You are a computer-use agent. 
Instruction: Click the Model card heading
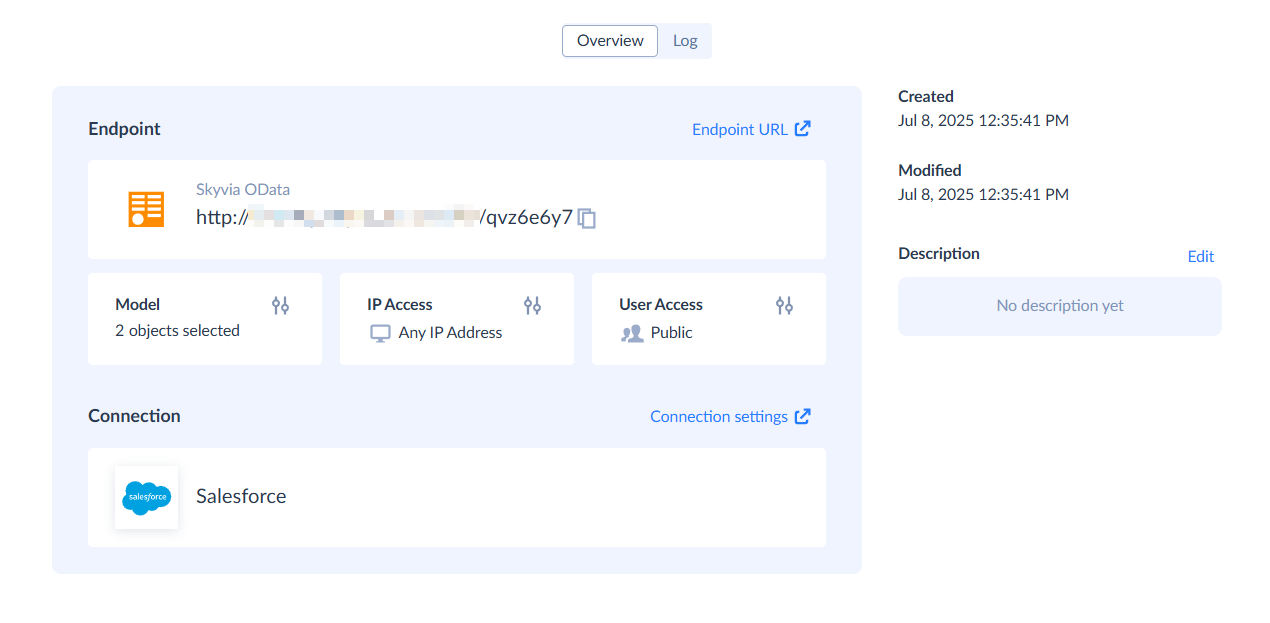(x=138, y=304)
